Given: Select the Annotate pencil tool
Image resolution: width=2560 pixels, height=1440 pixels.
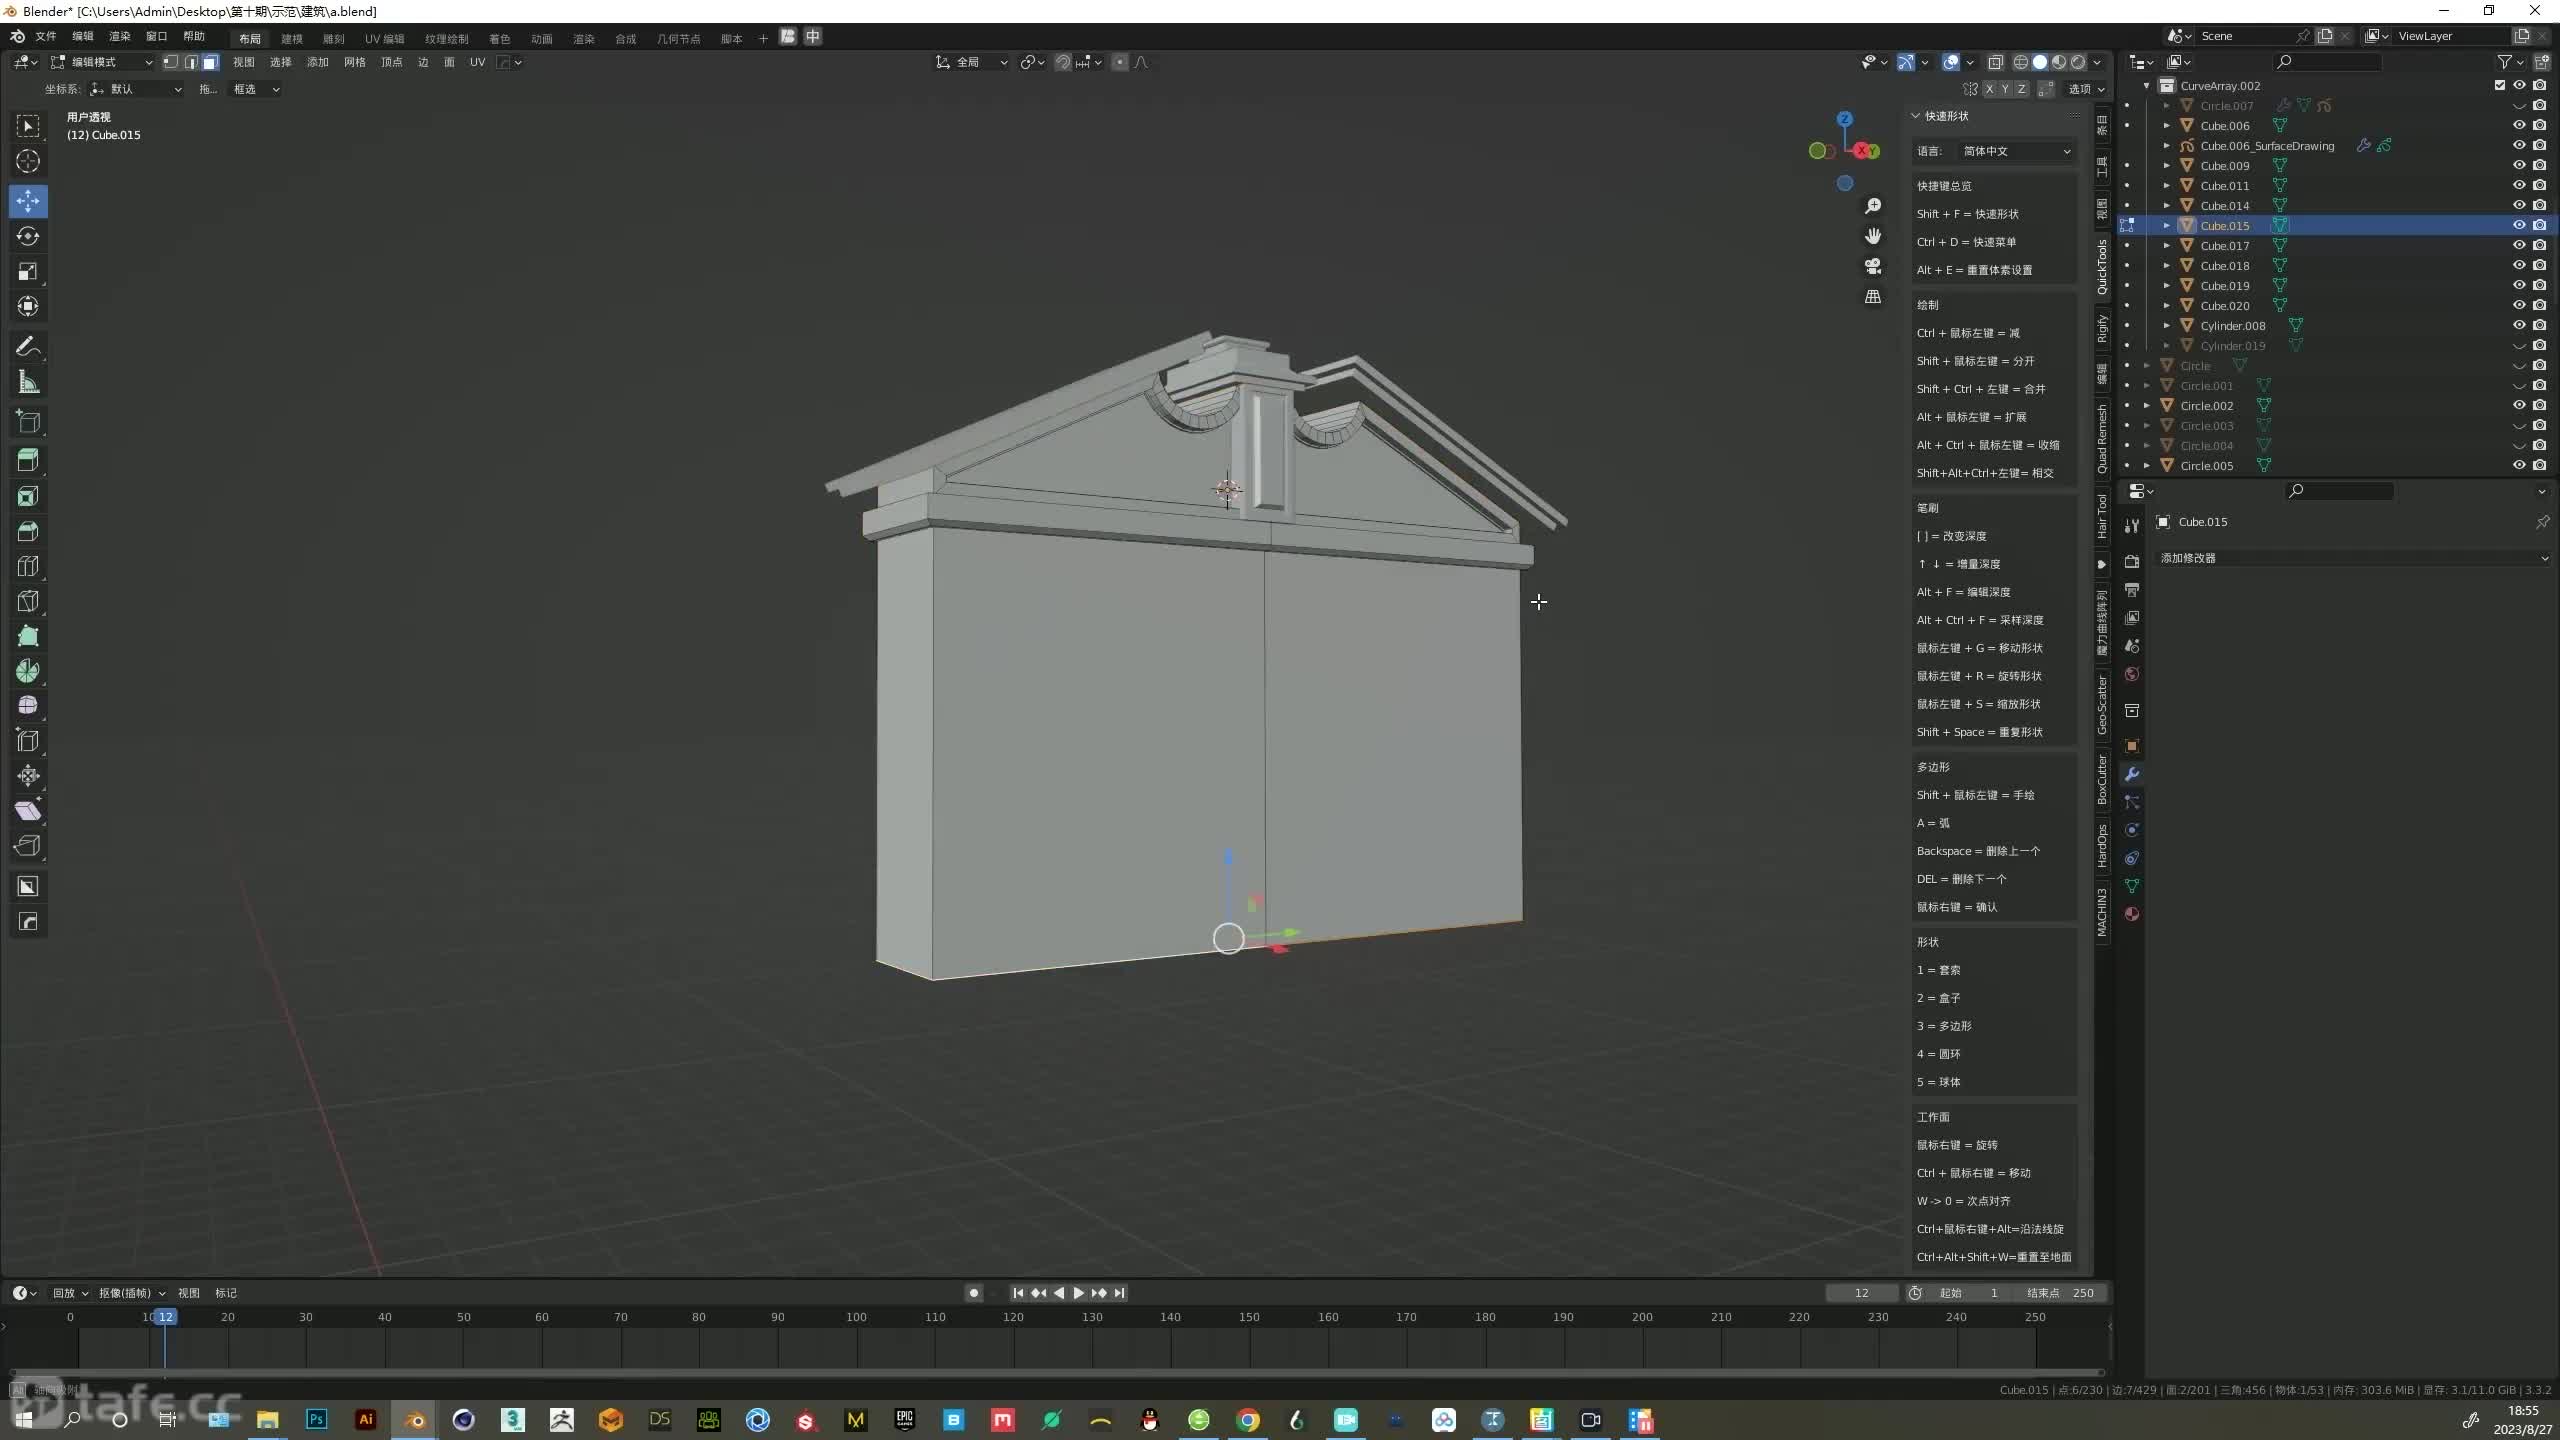Looking at the screenshot, I should [28, 346].
